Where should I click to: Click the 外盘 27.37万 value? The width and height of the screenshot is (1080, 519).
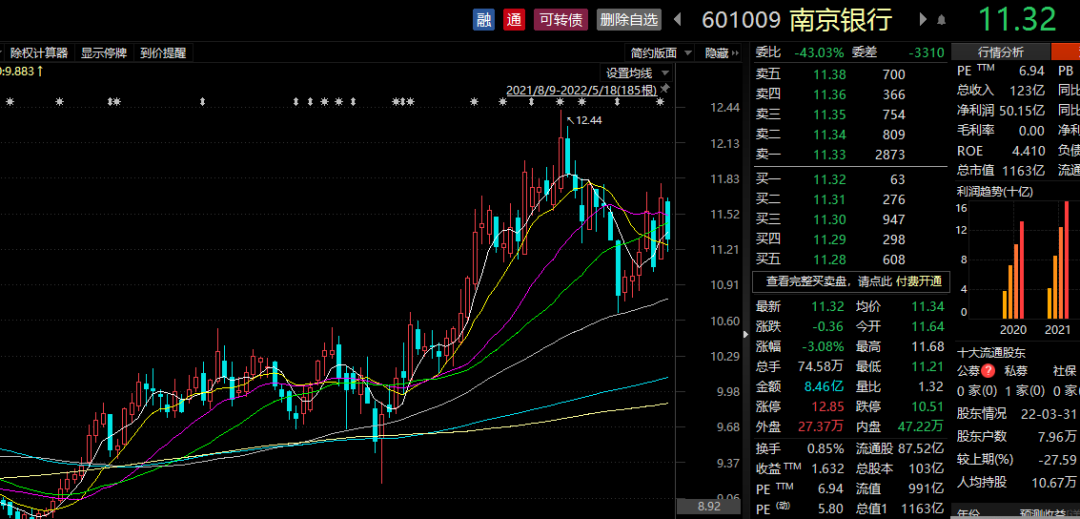pyautogui.click(x=821, y=427)
